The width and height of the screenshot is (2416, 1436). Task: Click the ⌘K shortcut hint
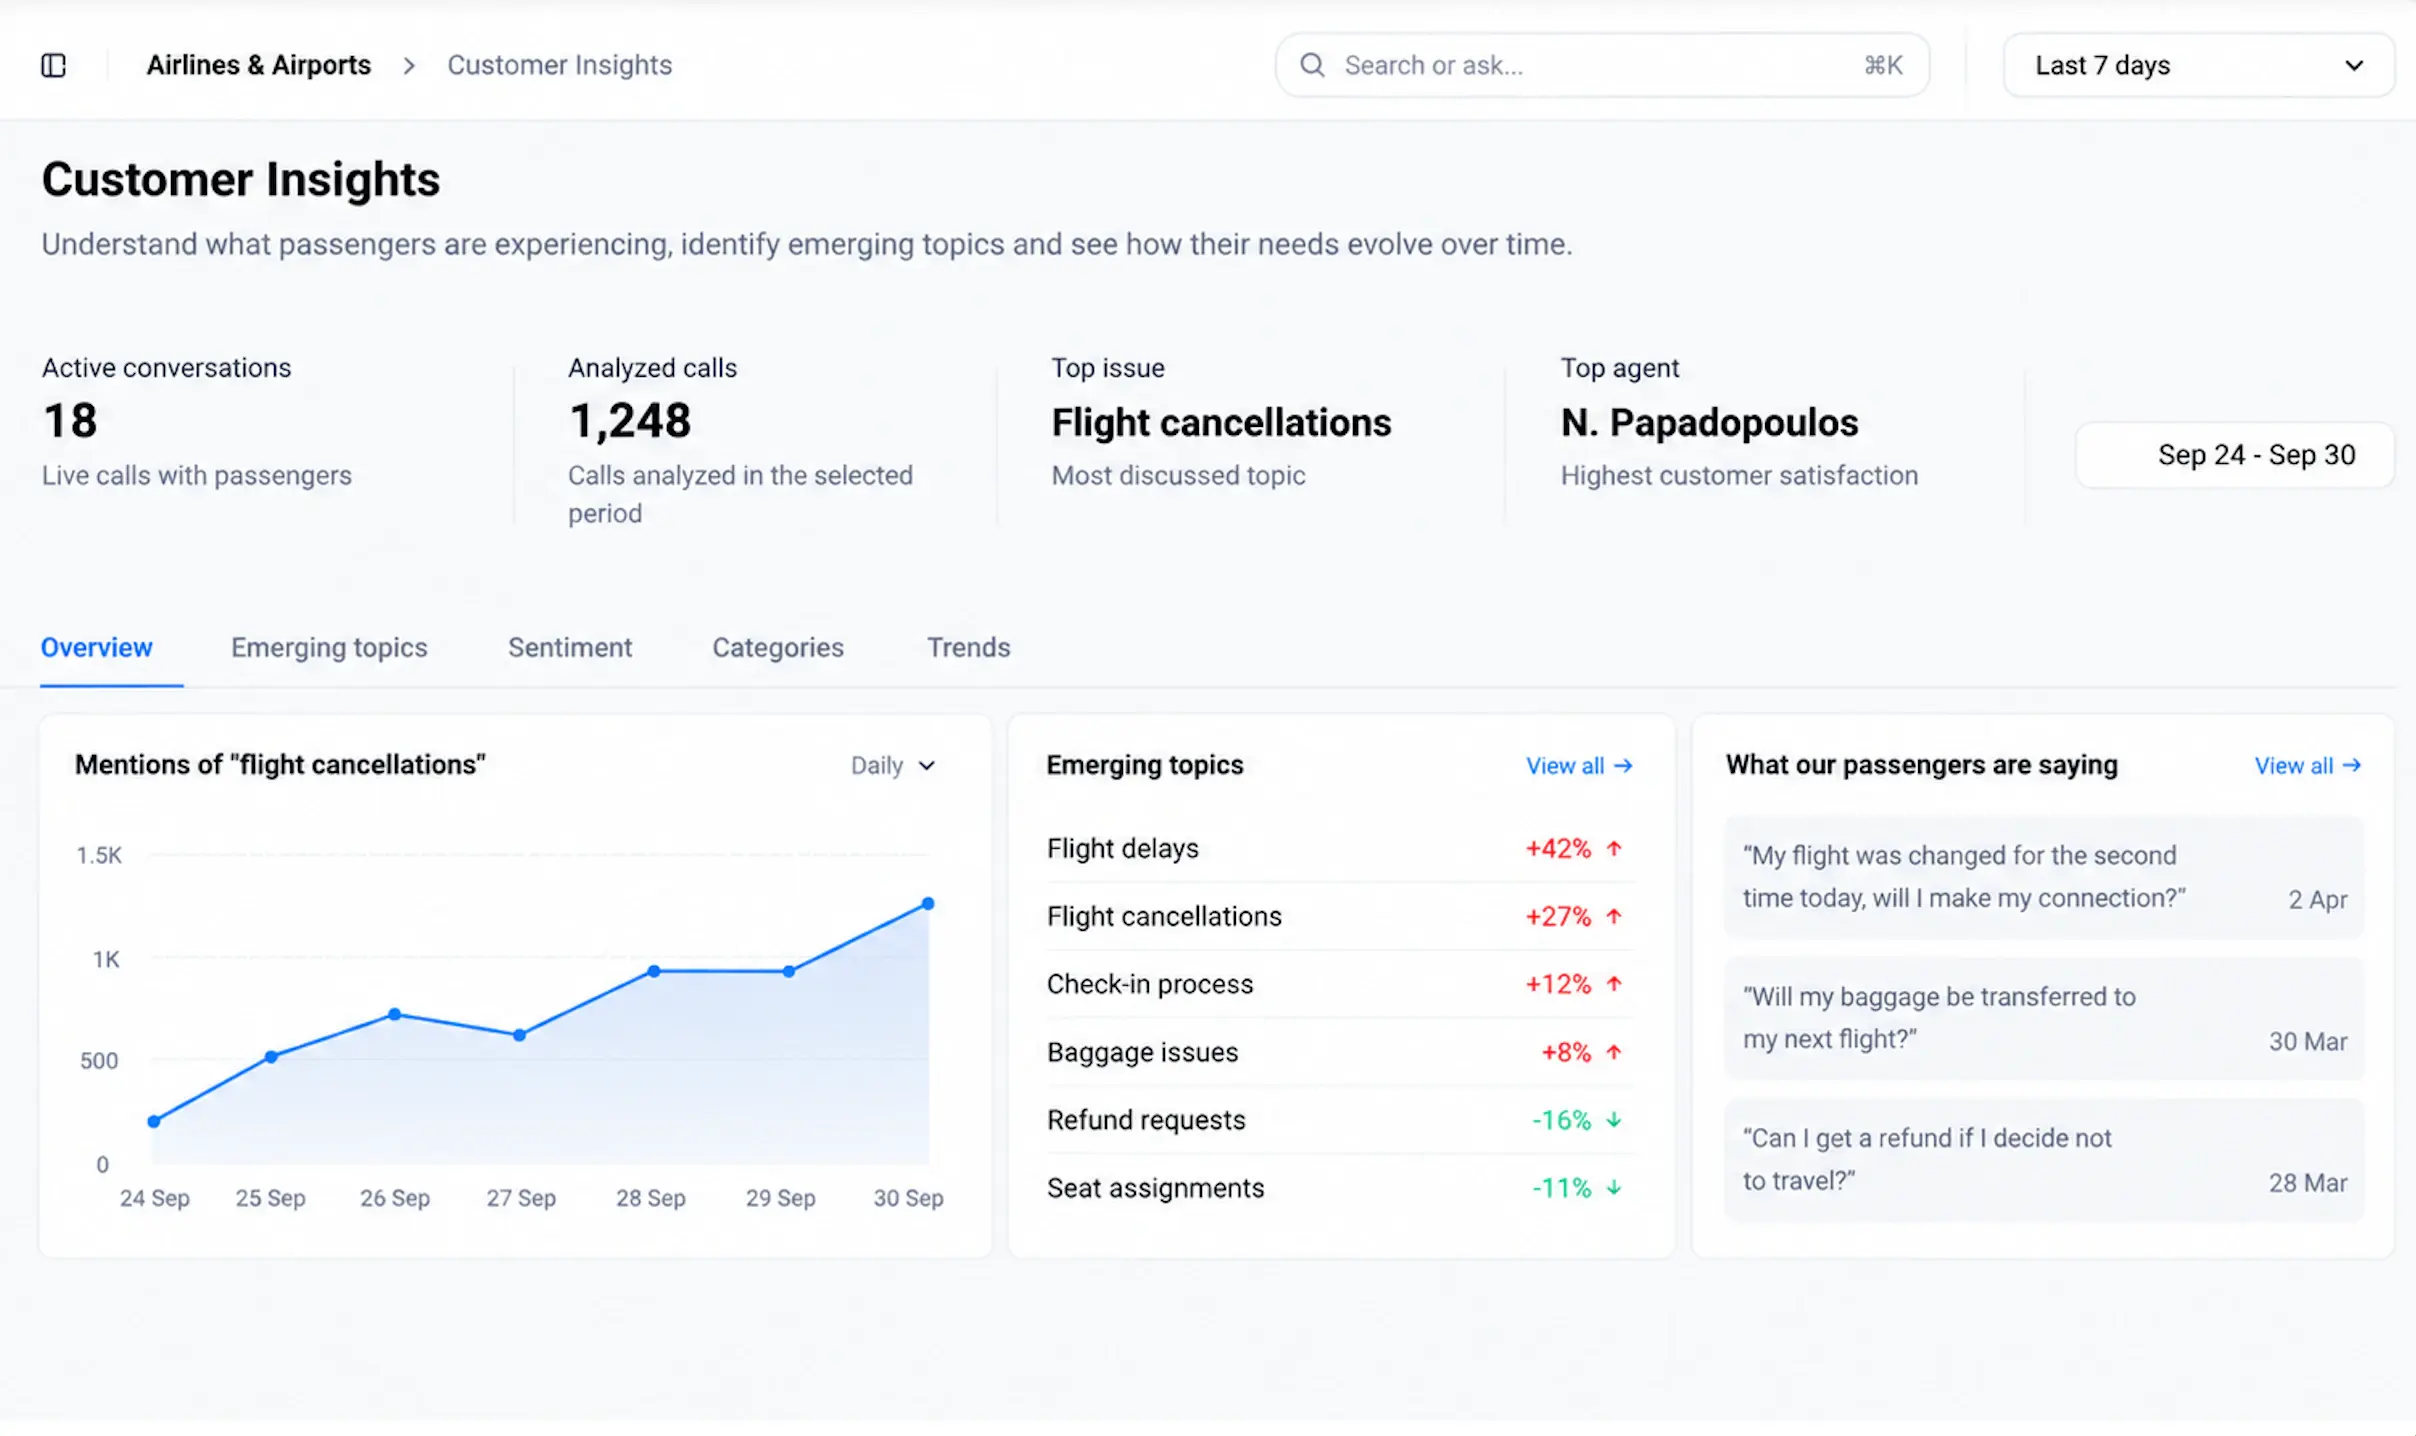point(1884,65)
